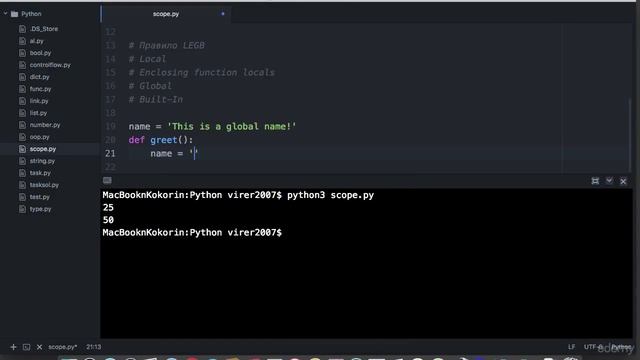The height and width of the screenshot is (360, 640).
Task: Open the tasksol.py file
Action: [x=44, y=185]
